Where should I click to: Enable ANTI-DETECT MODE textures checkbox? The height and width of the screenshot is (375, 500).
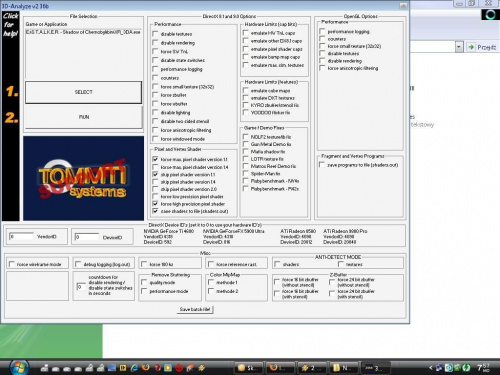pos(341,264)
